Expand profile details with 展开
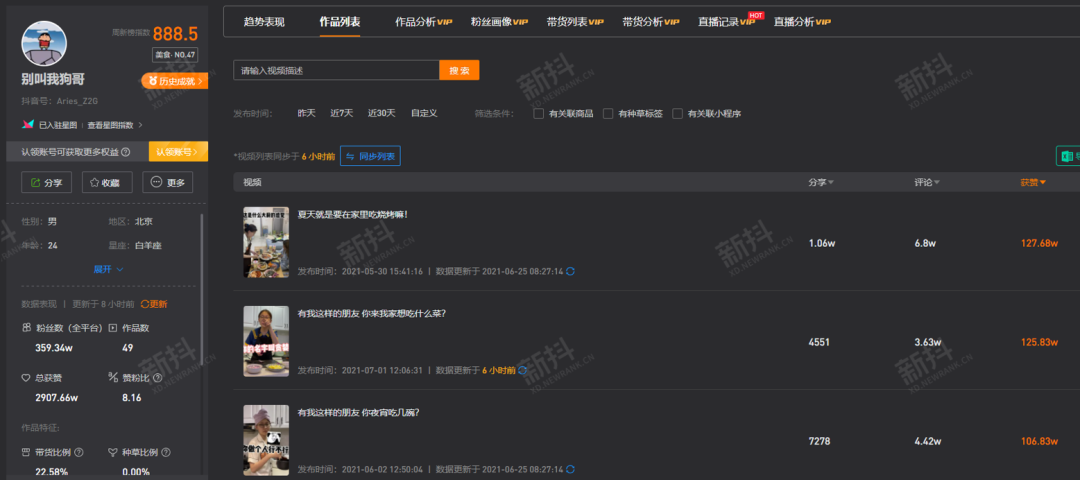1080x480 pixels. click(109, 269)
